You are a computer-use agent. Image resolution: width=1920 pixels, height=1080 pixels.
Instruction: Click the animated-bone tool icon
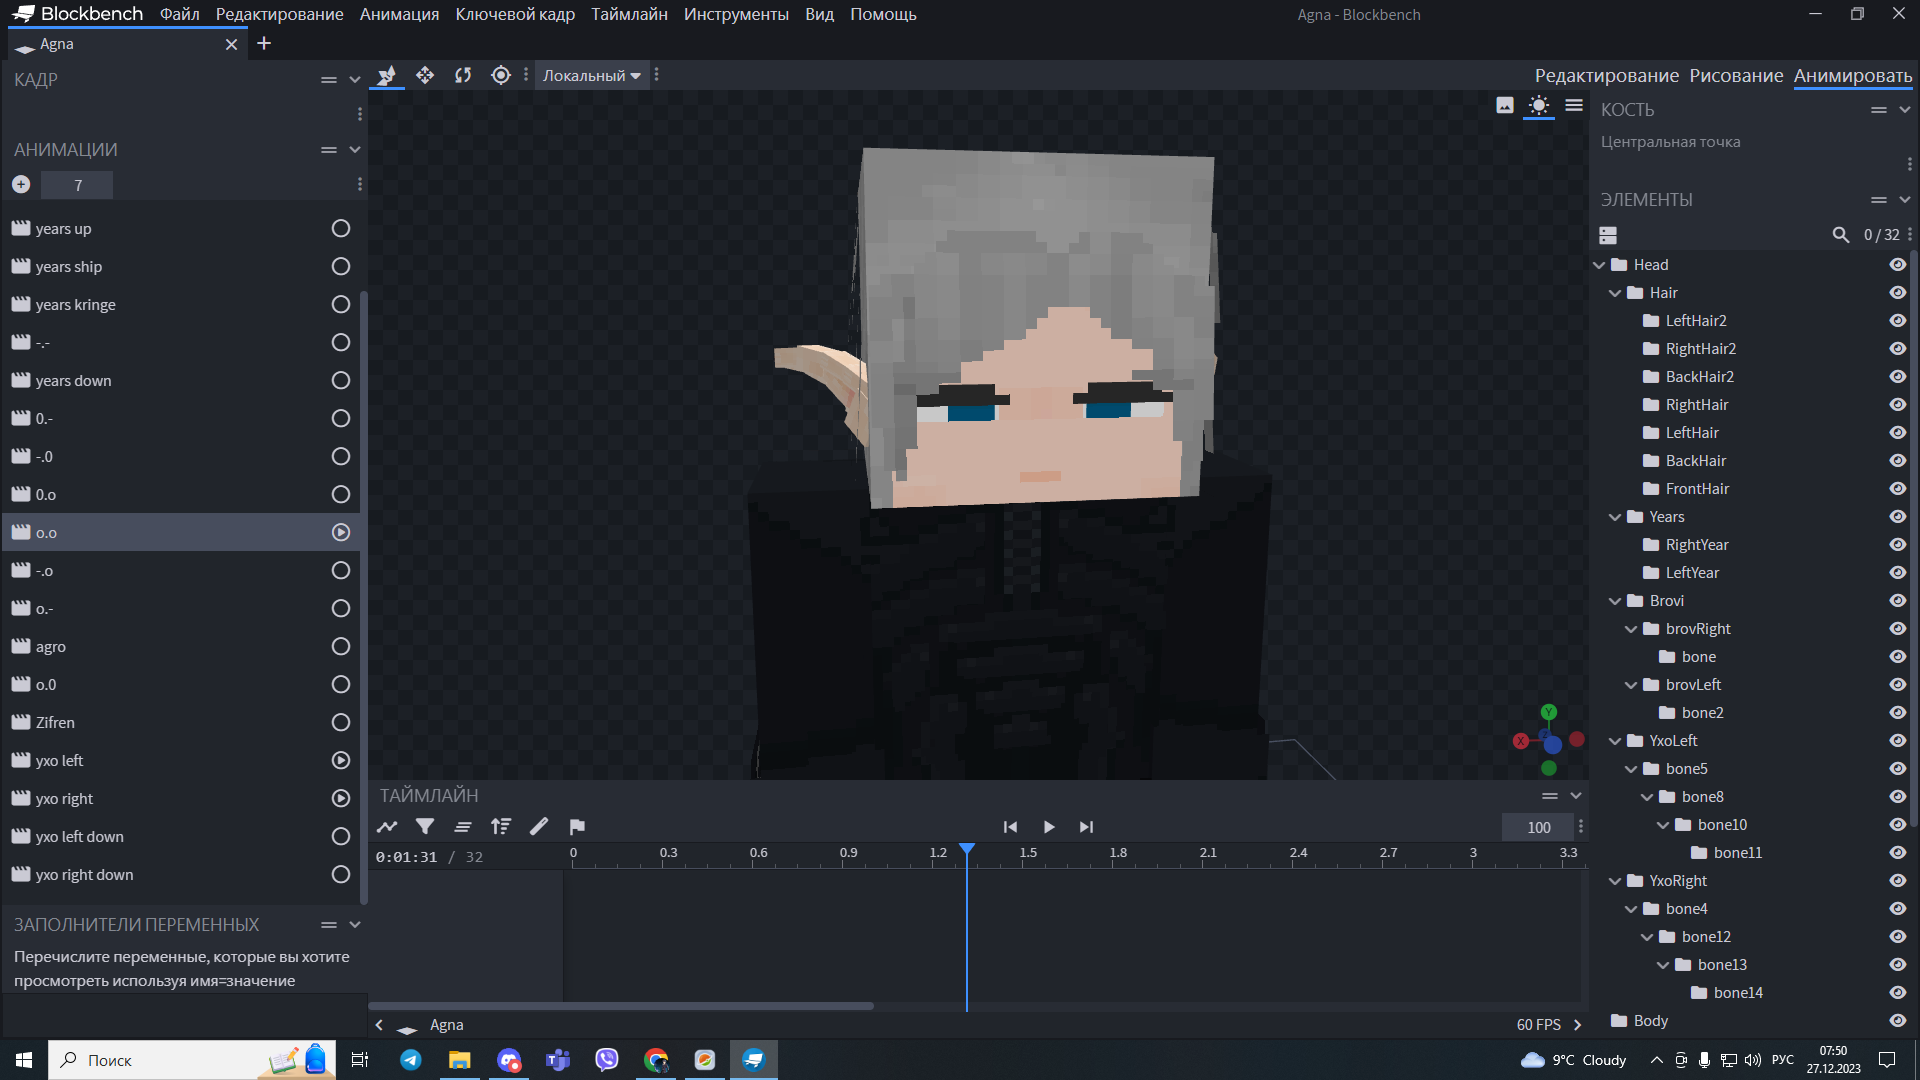tap(387, 75)
